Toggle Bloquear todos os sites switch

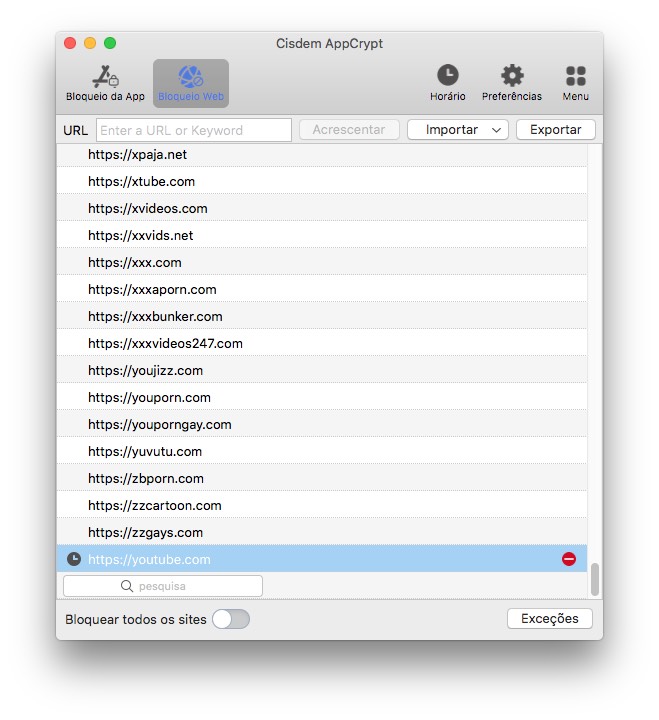coord(231,619)
